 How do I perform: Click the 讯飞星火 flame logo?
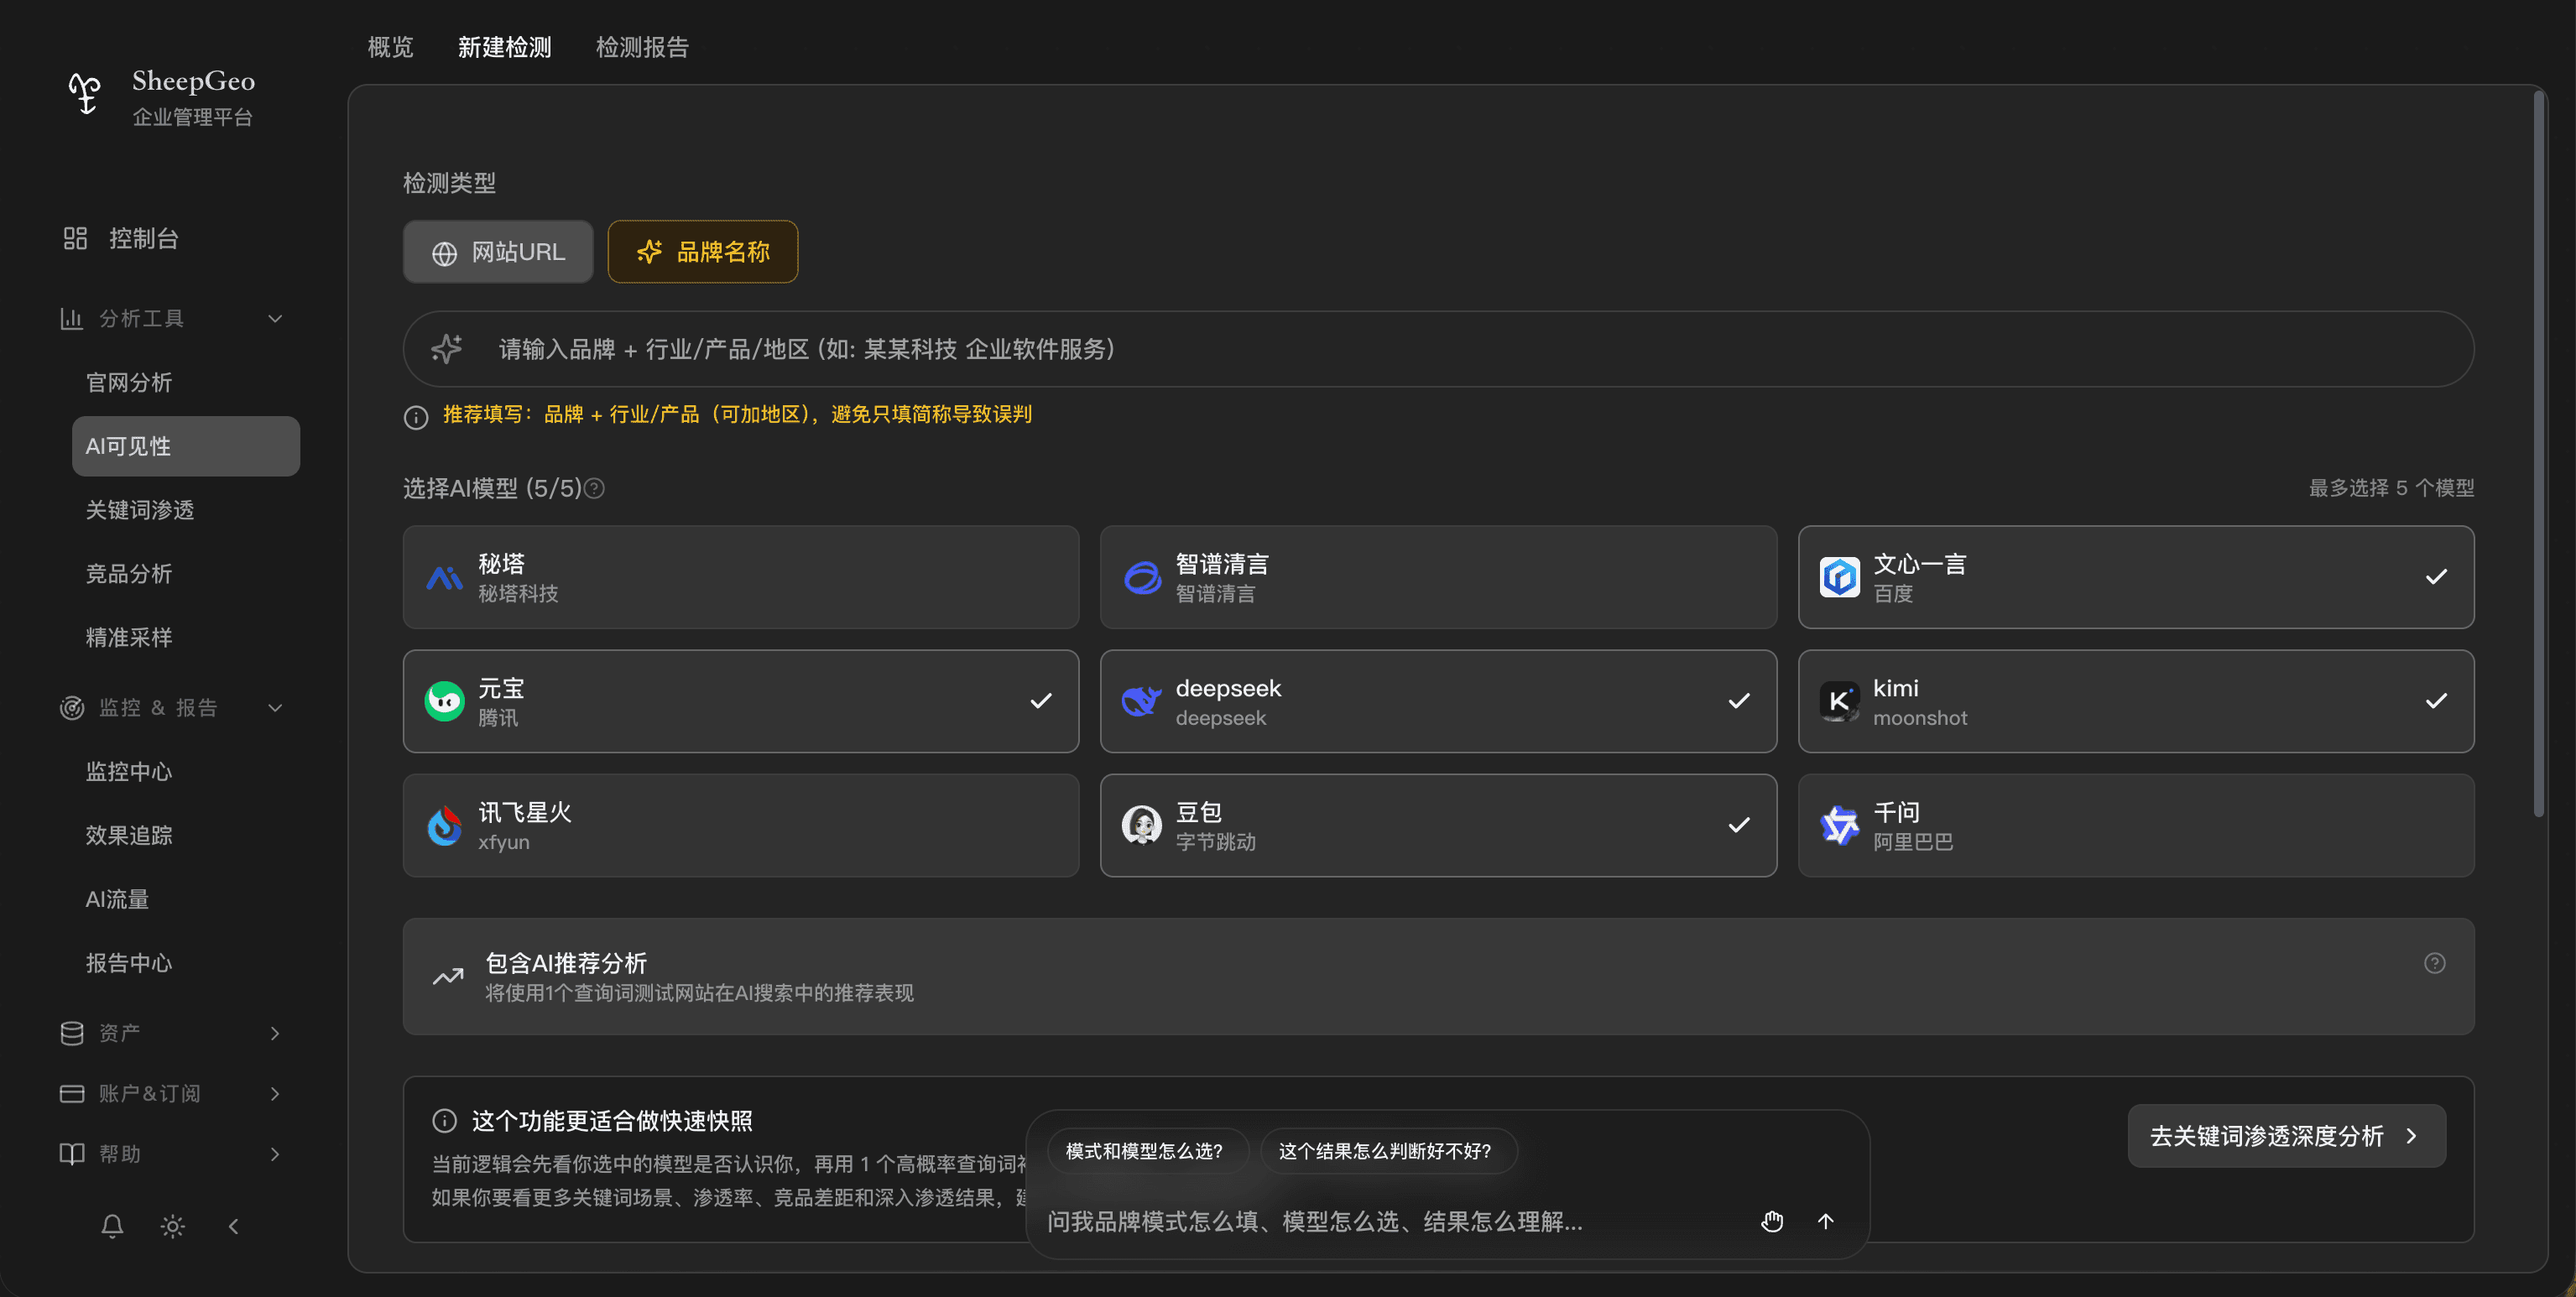444,826
